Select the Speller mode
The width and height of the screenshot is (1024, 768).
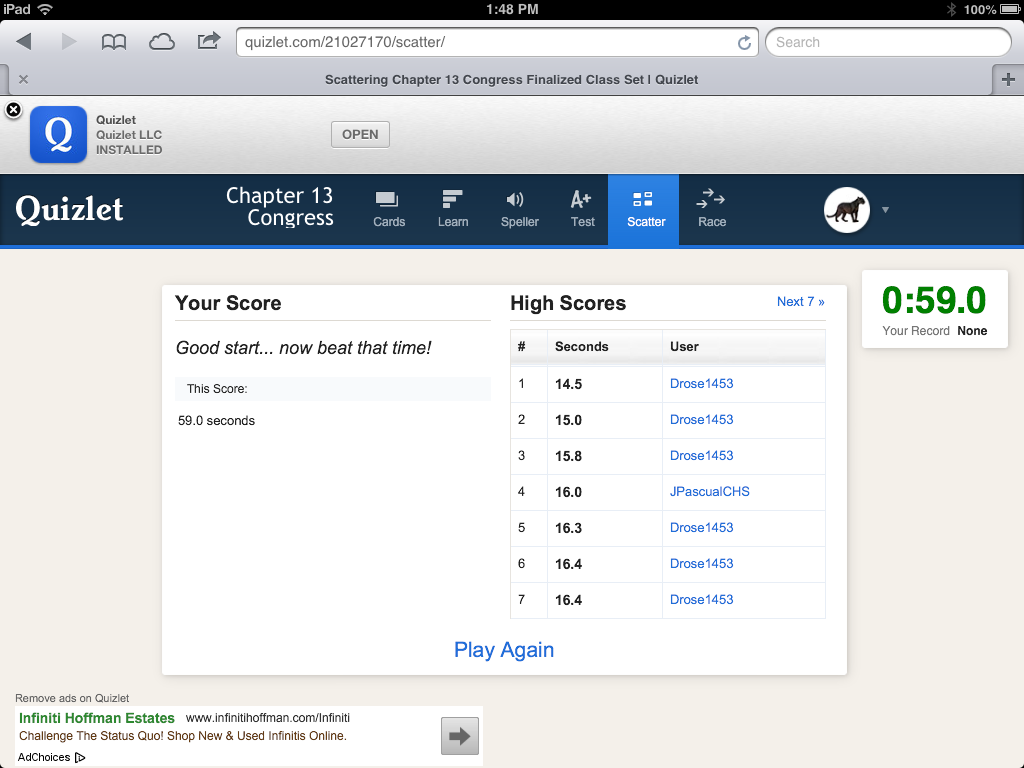pyautogui.click(x=519, y=209)
